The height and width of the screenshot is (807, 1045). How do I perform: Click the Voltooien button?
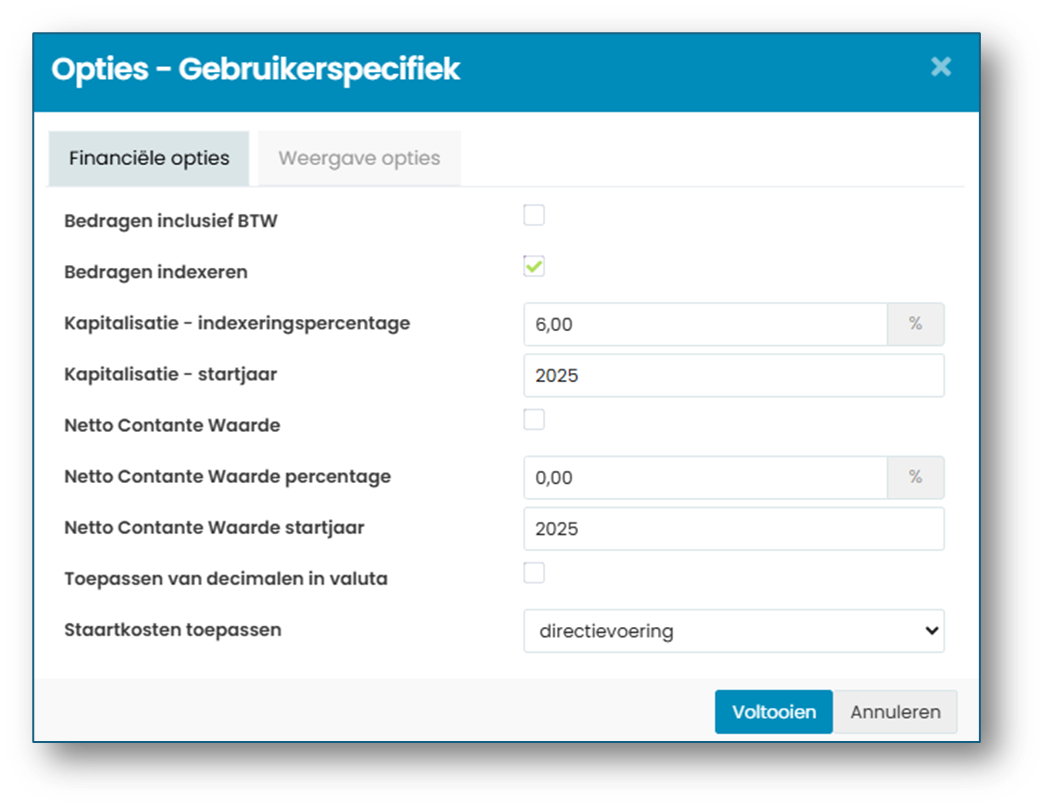pyautogui.click(x=774, y=712)
